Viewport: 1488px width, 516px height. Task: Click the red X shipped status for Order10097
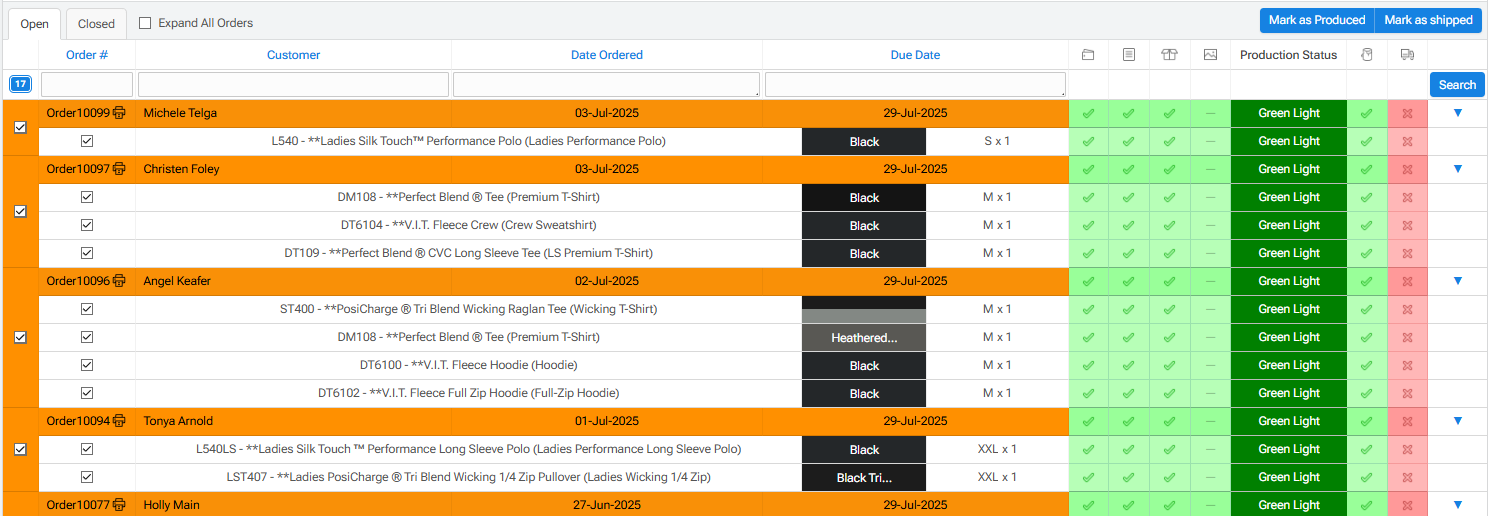(x=1407, y=169)
